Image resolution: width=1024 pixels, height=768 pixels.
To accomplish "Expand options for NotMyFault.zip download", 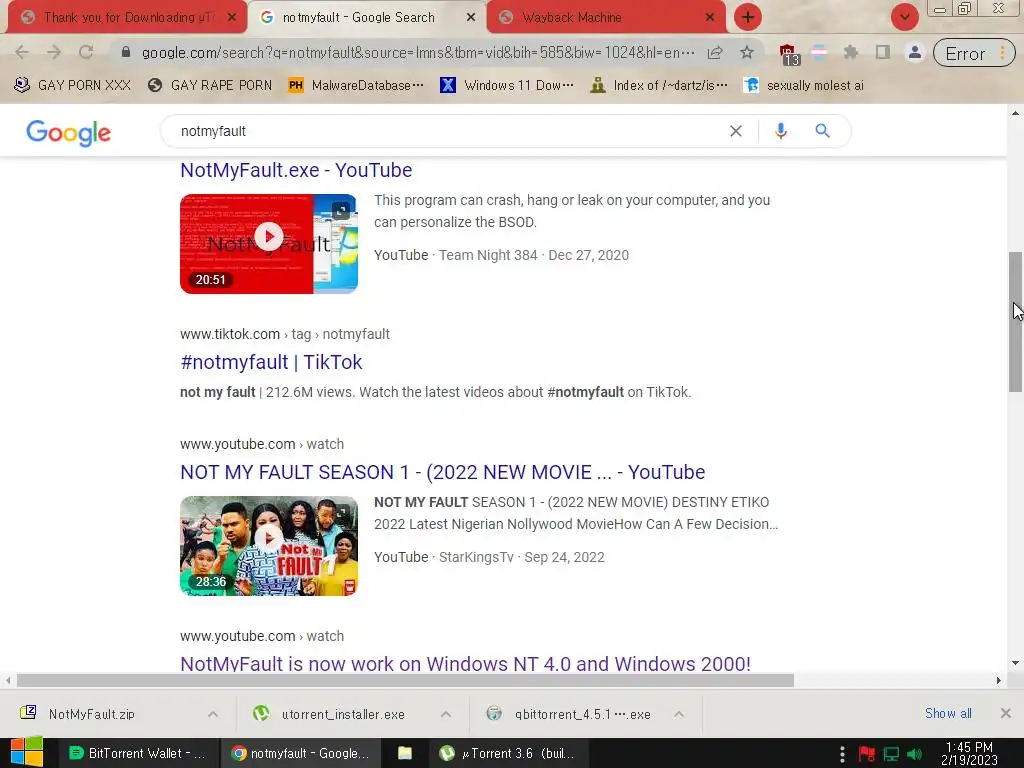I will tap(213, 714).
